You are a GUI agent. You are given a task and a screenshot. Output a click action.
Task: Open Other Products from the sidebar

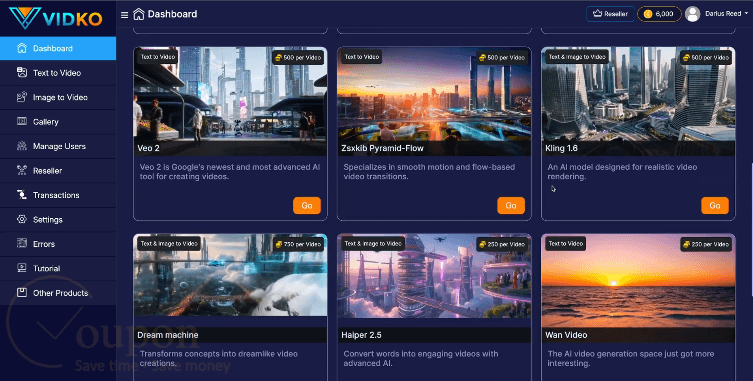pos(58,293)
